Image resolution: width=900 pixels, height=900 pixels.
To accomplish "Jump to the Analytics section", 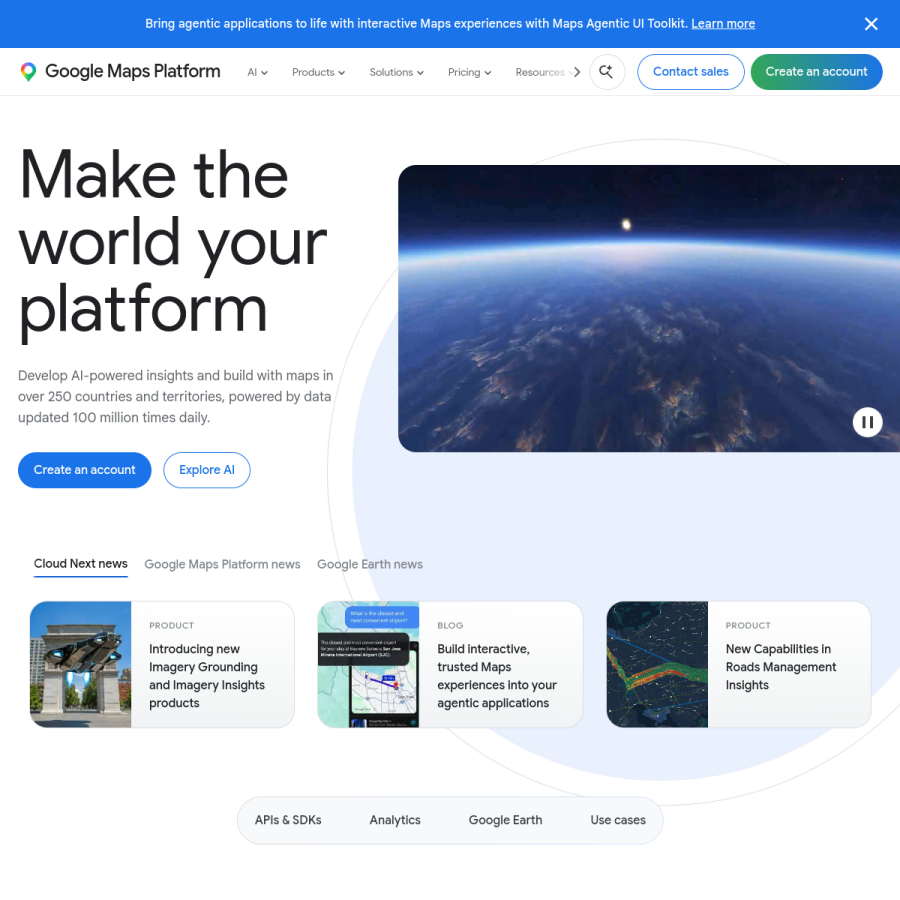I will point(395,820).
